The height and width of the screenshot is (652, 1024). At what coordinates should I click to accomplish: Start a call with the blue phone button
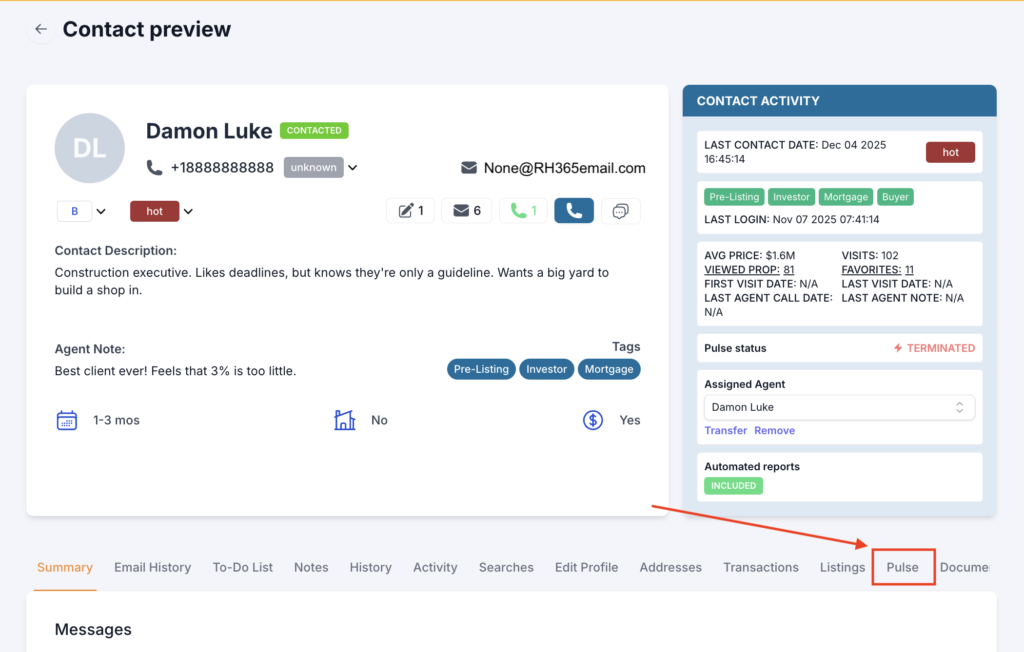(x=573, y=210)
